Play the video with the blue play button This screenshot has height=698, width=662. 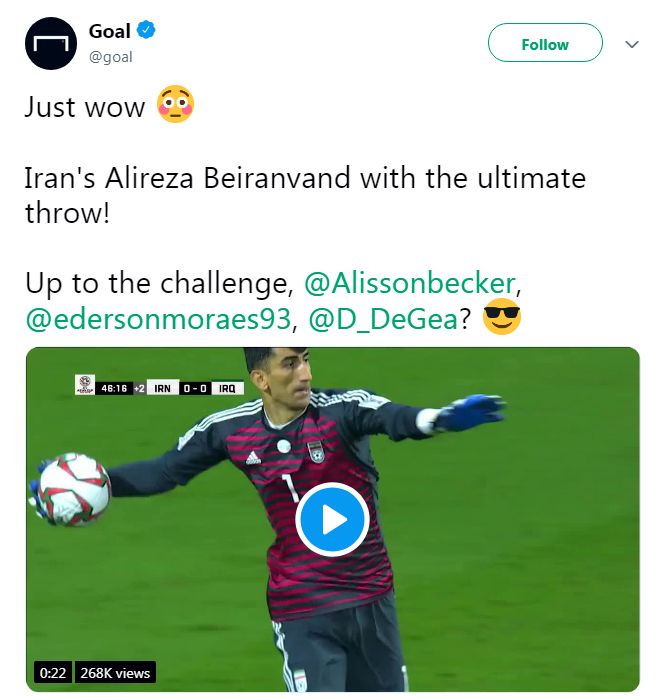pos(332,519)
